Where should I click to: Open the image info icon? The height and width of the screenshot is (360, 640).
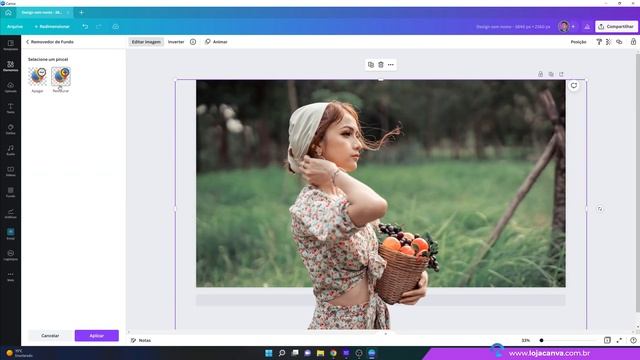pos(193,42)
